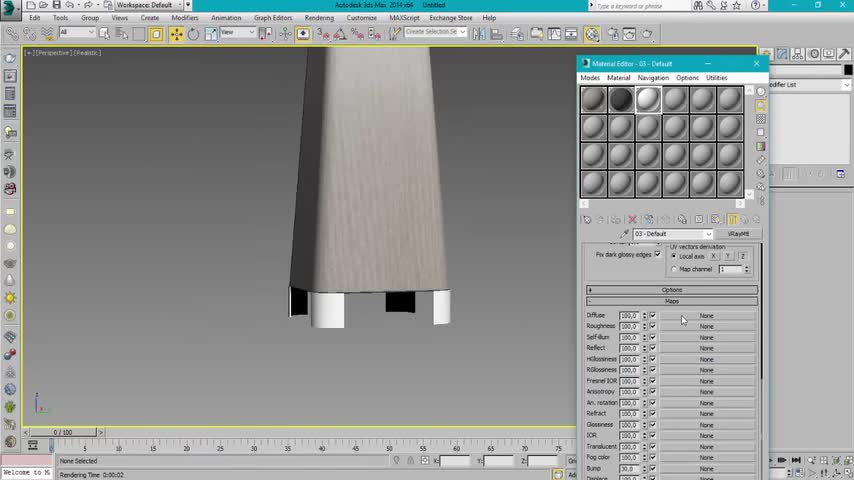Select the Move tool in main toolbar
The height and width of the screenshot is (480, 854).
pyautogui.click(x=176, y=33)
